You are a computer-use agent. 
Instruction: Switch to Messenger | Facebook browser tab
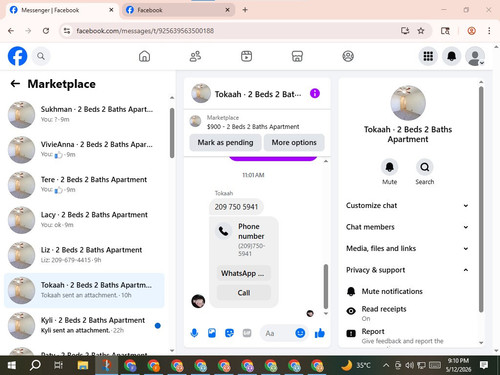(61, 10)
